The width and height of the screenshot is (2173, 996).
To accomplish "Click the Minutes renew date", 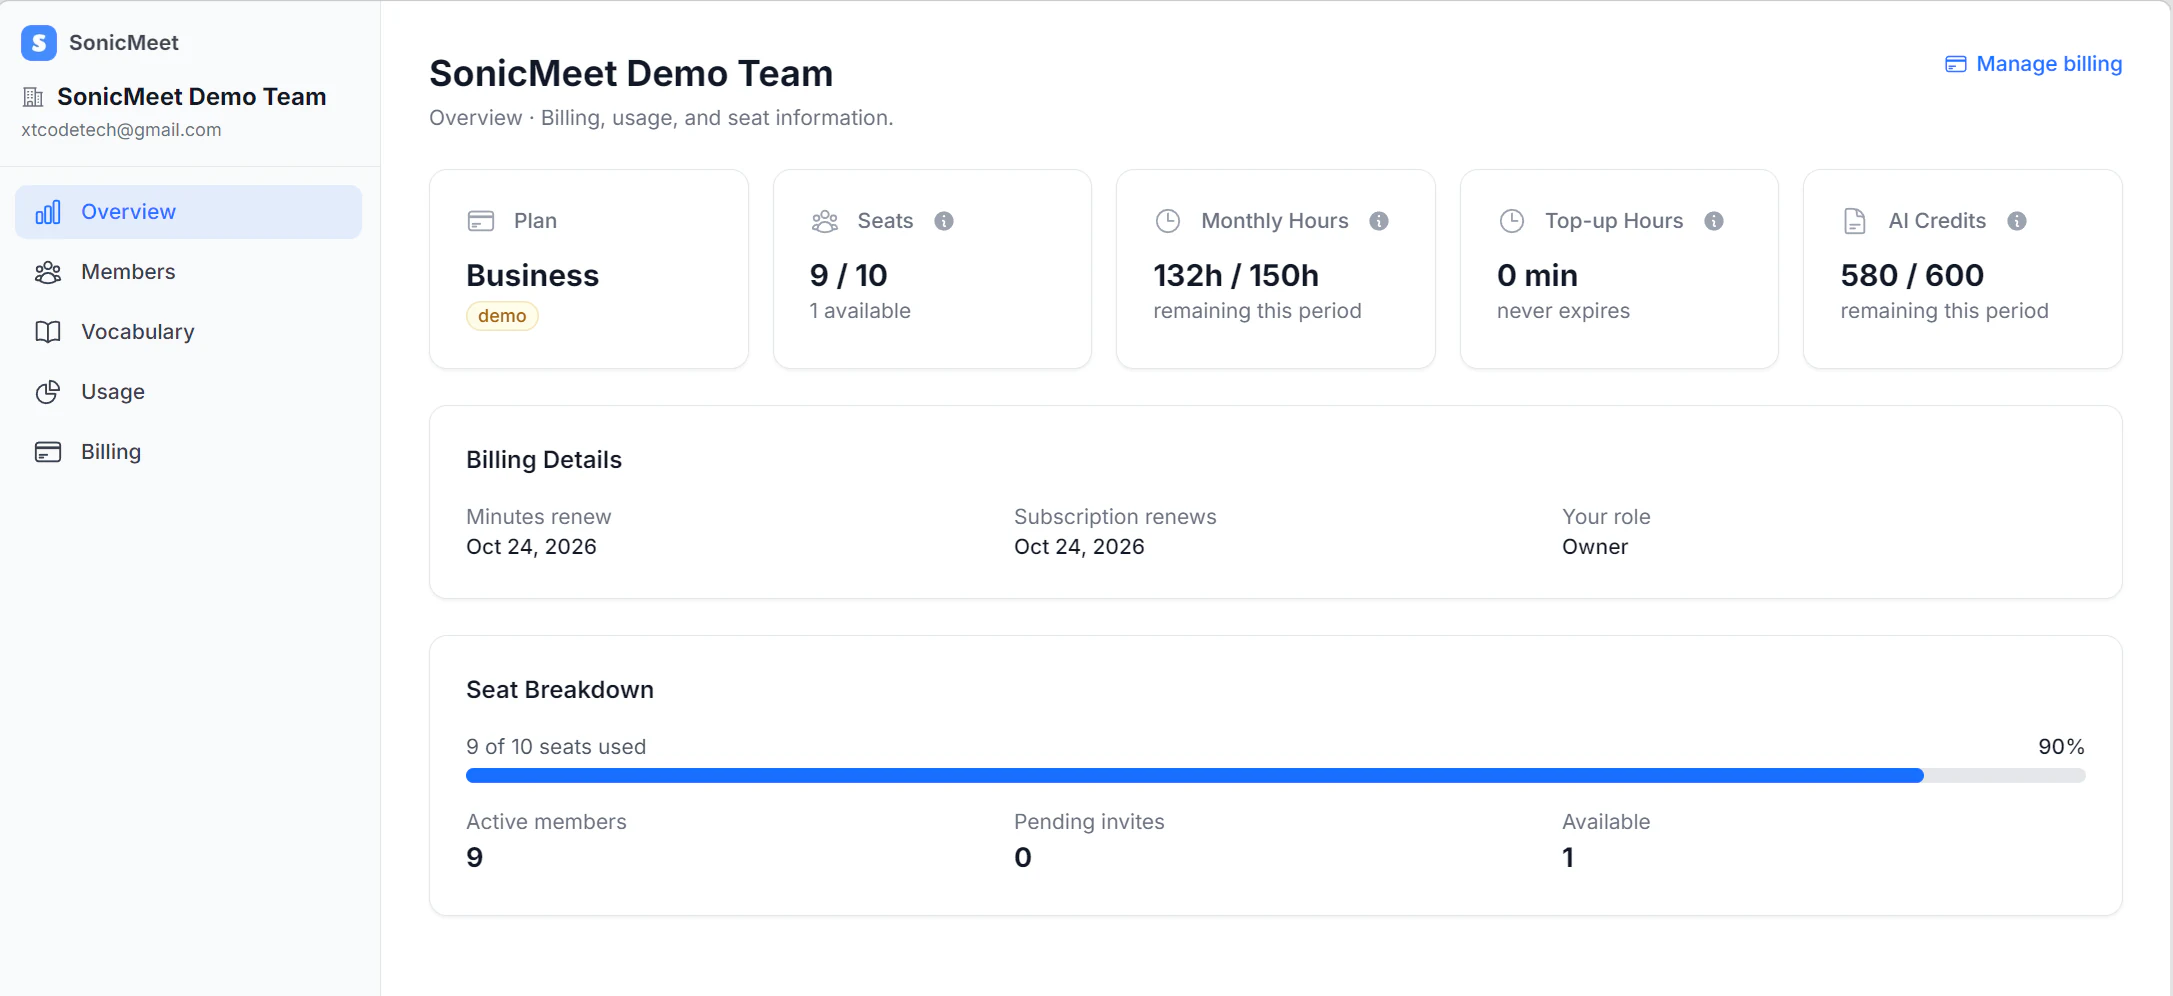I will [x=531, y=547].
